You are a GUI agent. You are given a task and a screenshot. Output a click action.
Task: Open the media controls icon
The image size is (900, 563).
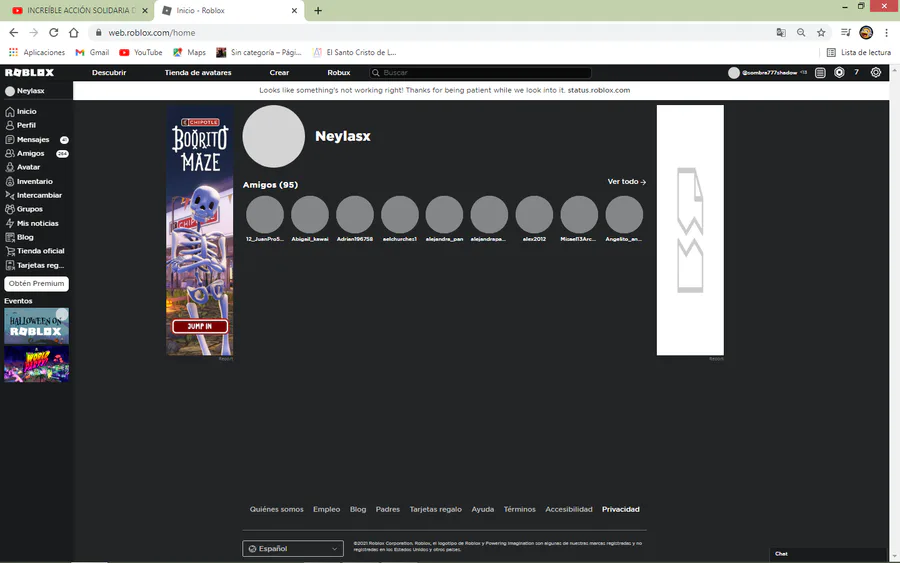coord(845,33)
